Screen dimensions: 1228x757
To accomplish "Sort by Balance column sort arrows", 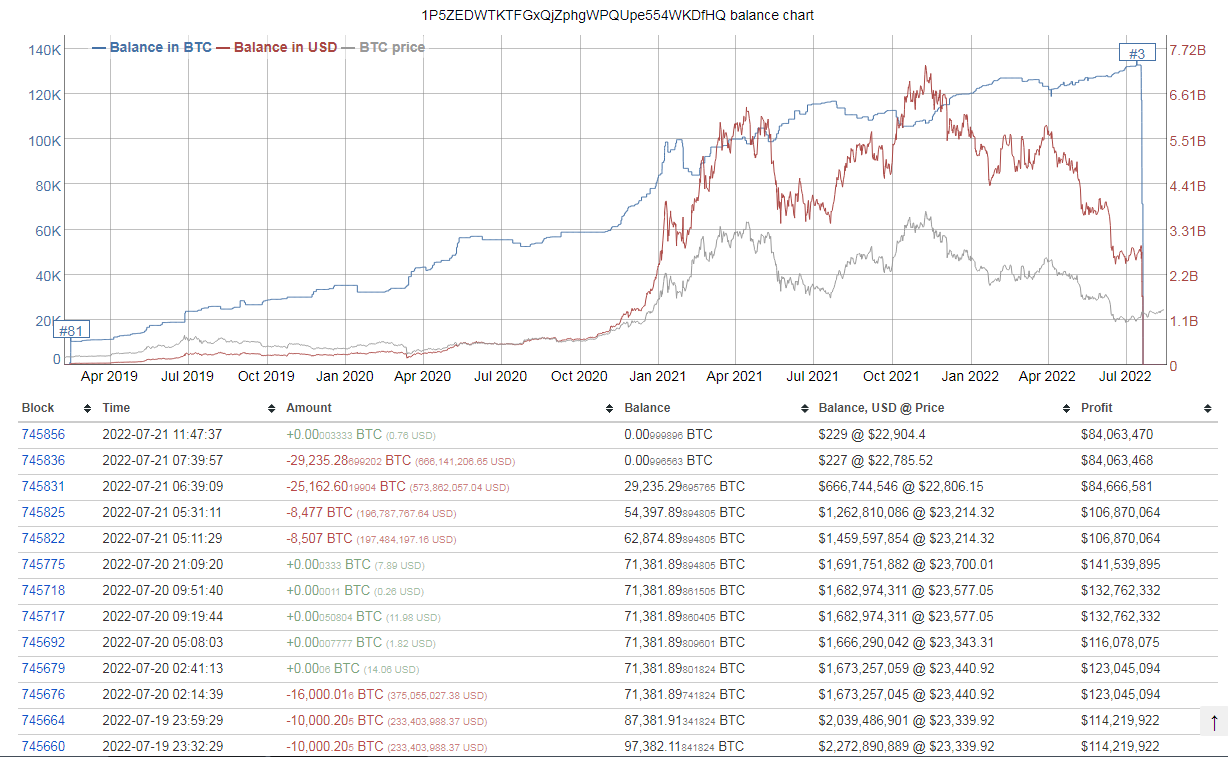I will click(803, 409).
